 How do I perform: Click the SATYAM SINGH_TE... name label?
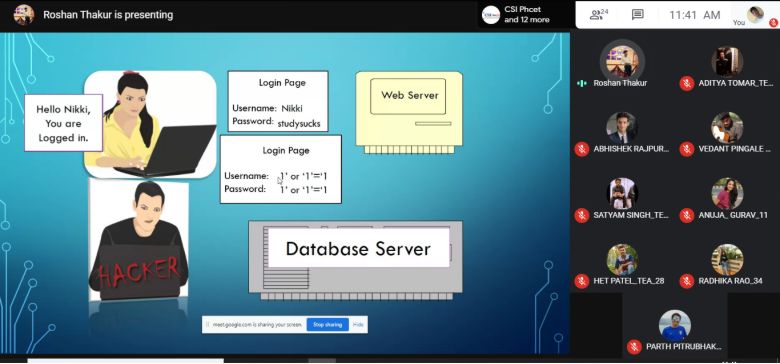click(631, 215)
